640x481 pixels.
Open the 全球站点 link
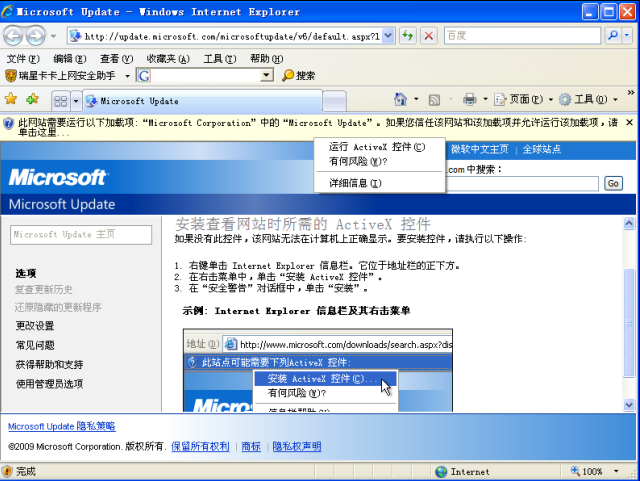(542, 149)
